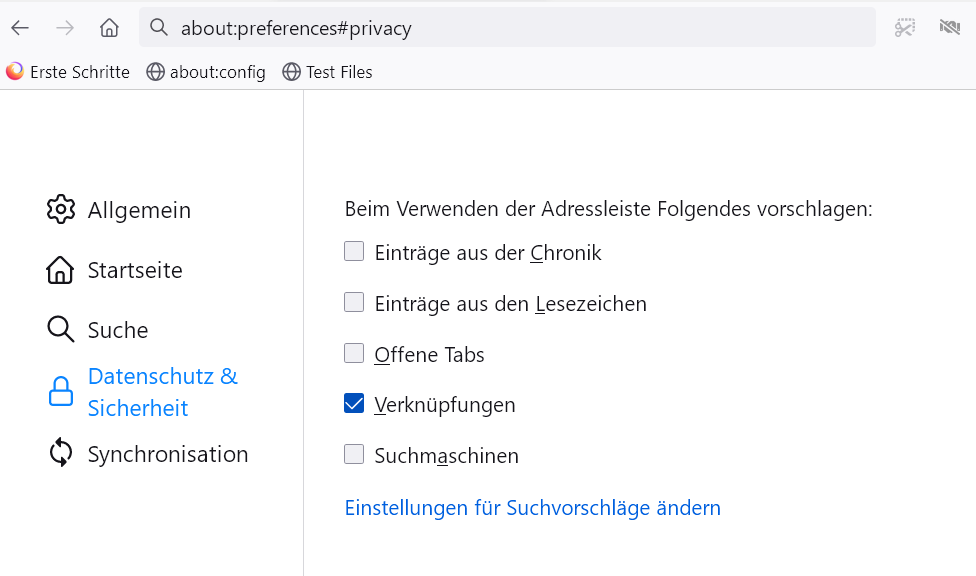Click the address bar showing about:preferences#privacy
The image size is (976, 576).
click(500, 28)
